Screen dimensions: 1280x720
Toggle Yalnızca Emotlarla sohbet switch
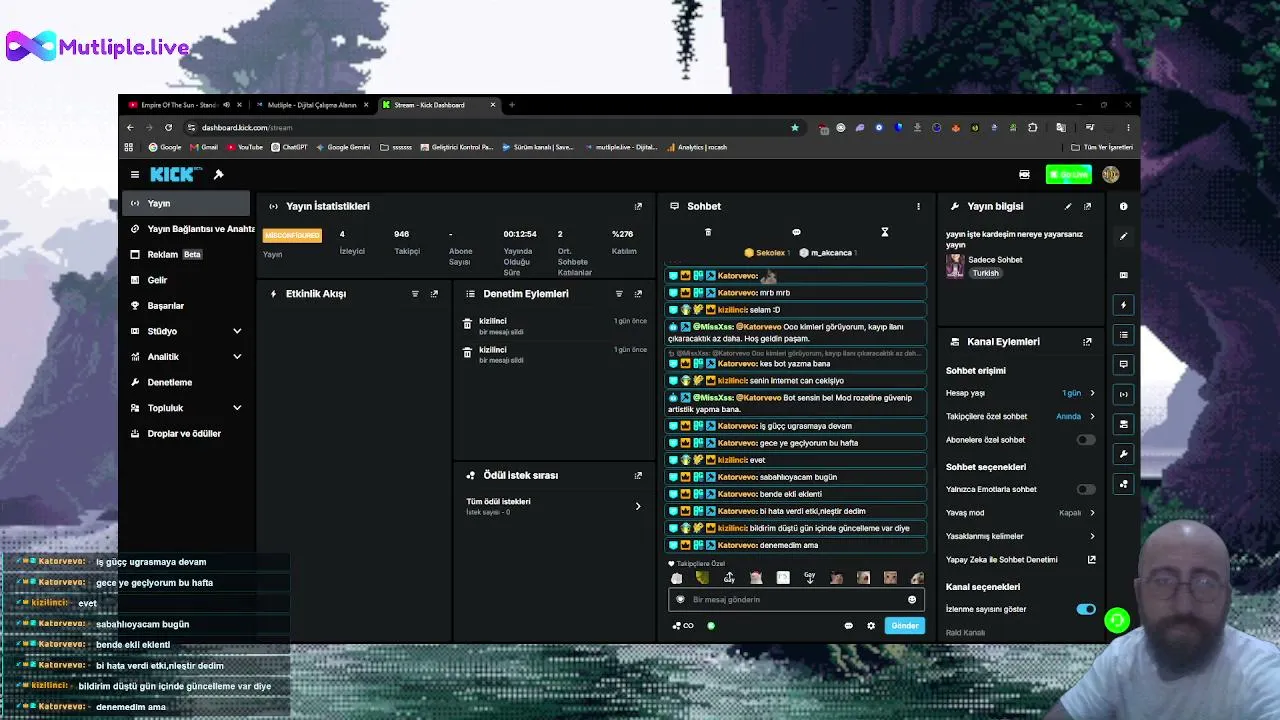(1085, 489)
